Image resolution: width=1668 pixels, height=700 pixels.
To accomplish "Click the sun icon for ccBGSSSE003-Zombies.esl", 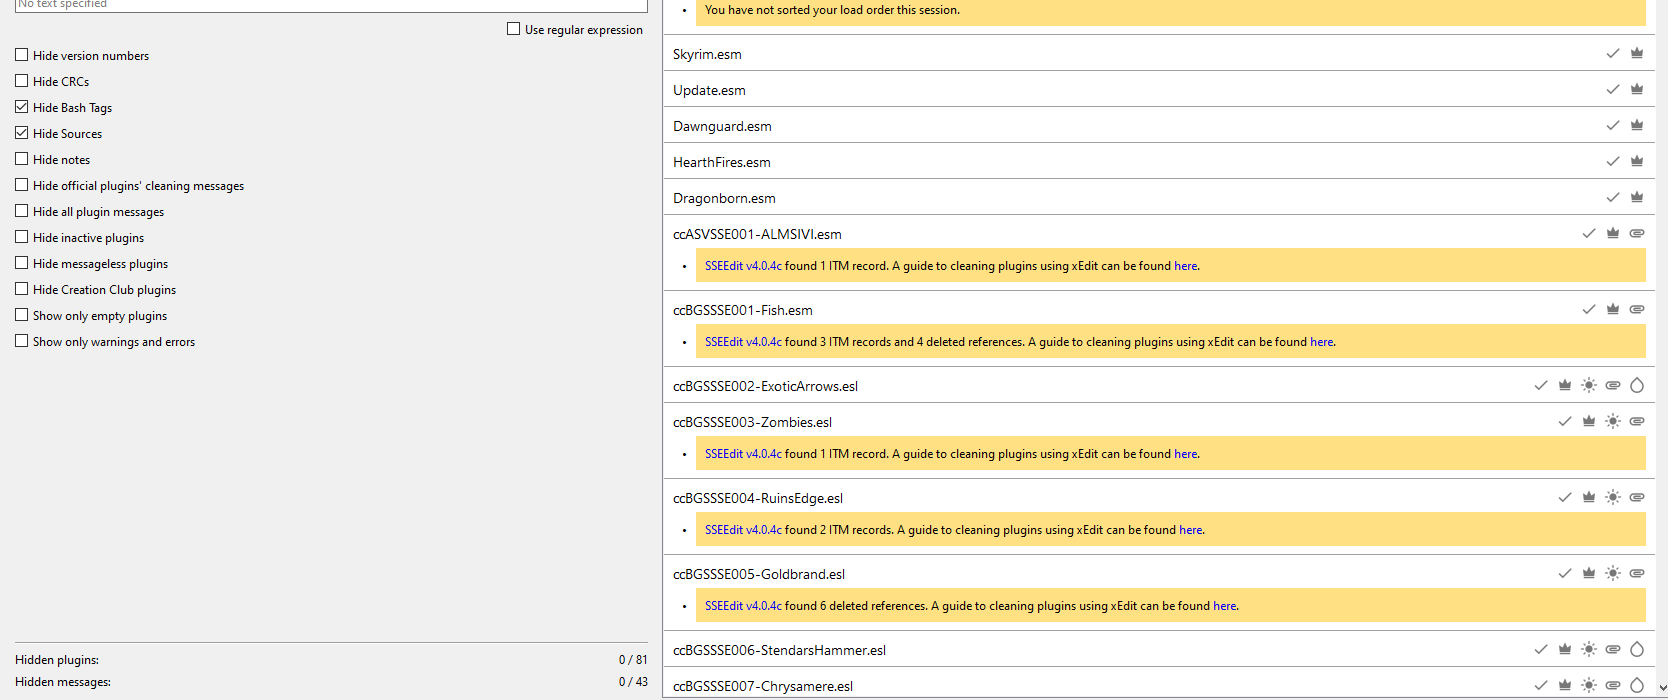I will (1613, 422).
